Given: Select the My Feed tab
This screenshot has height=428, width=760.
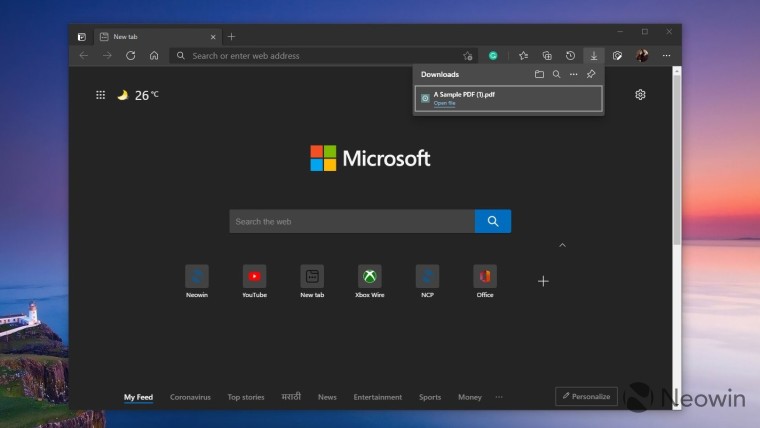Looking at the screenshot, I should click(x=138, y=397).
